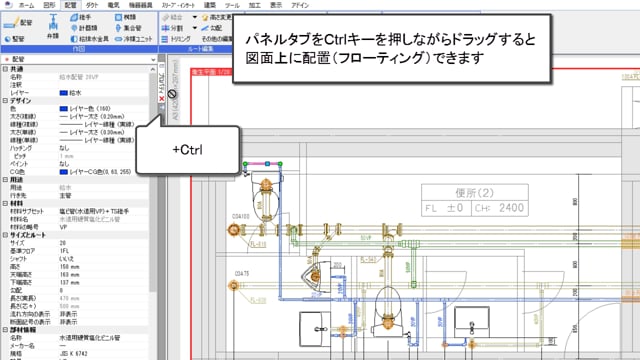Collapse the 材料 property group
The width and height of the screenshot is (640, 360).
click(x=5, y=204)
